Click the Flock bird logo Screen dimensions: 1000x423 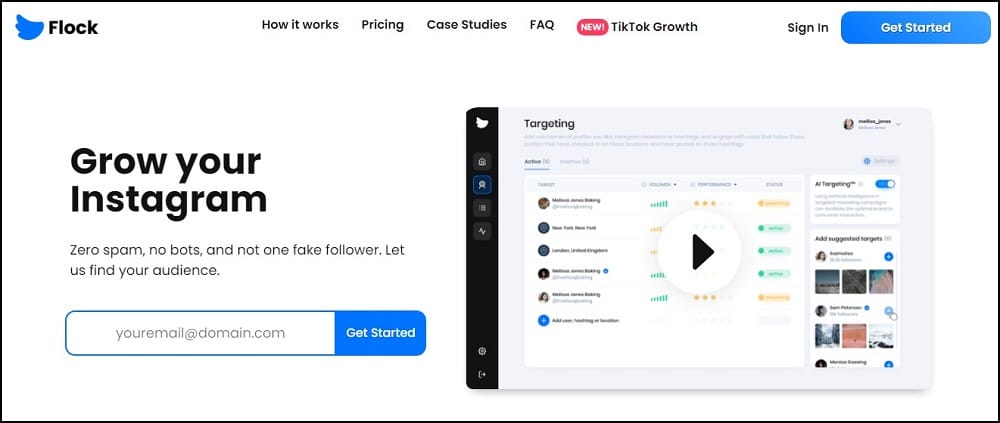point(30,27)
